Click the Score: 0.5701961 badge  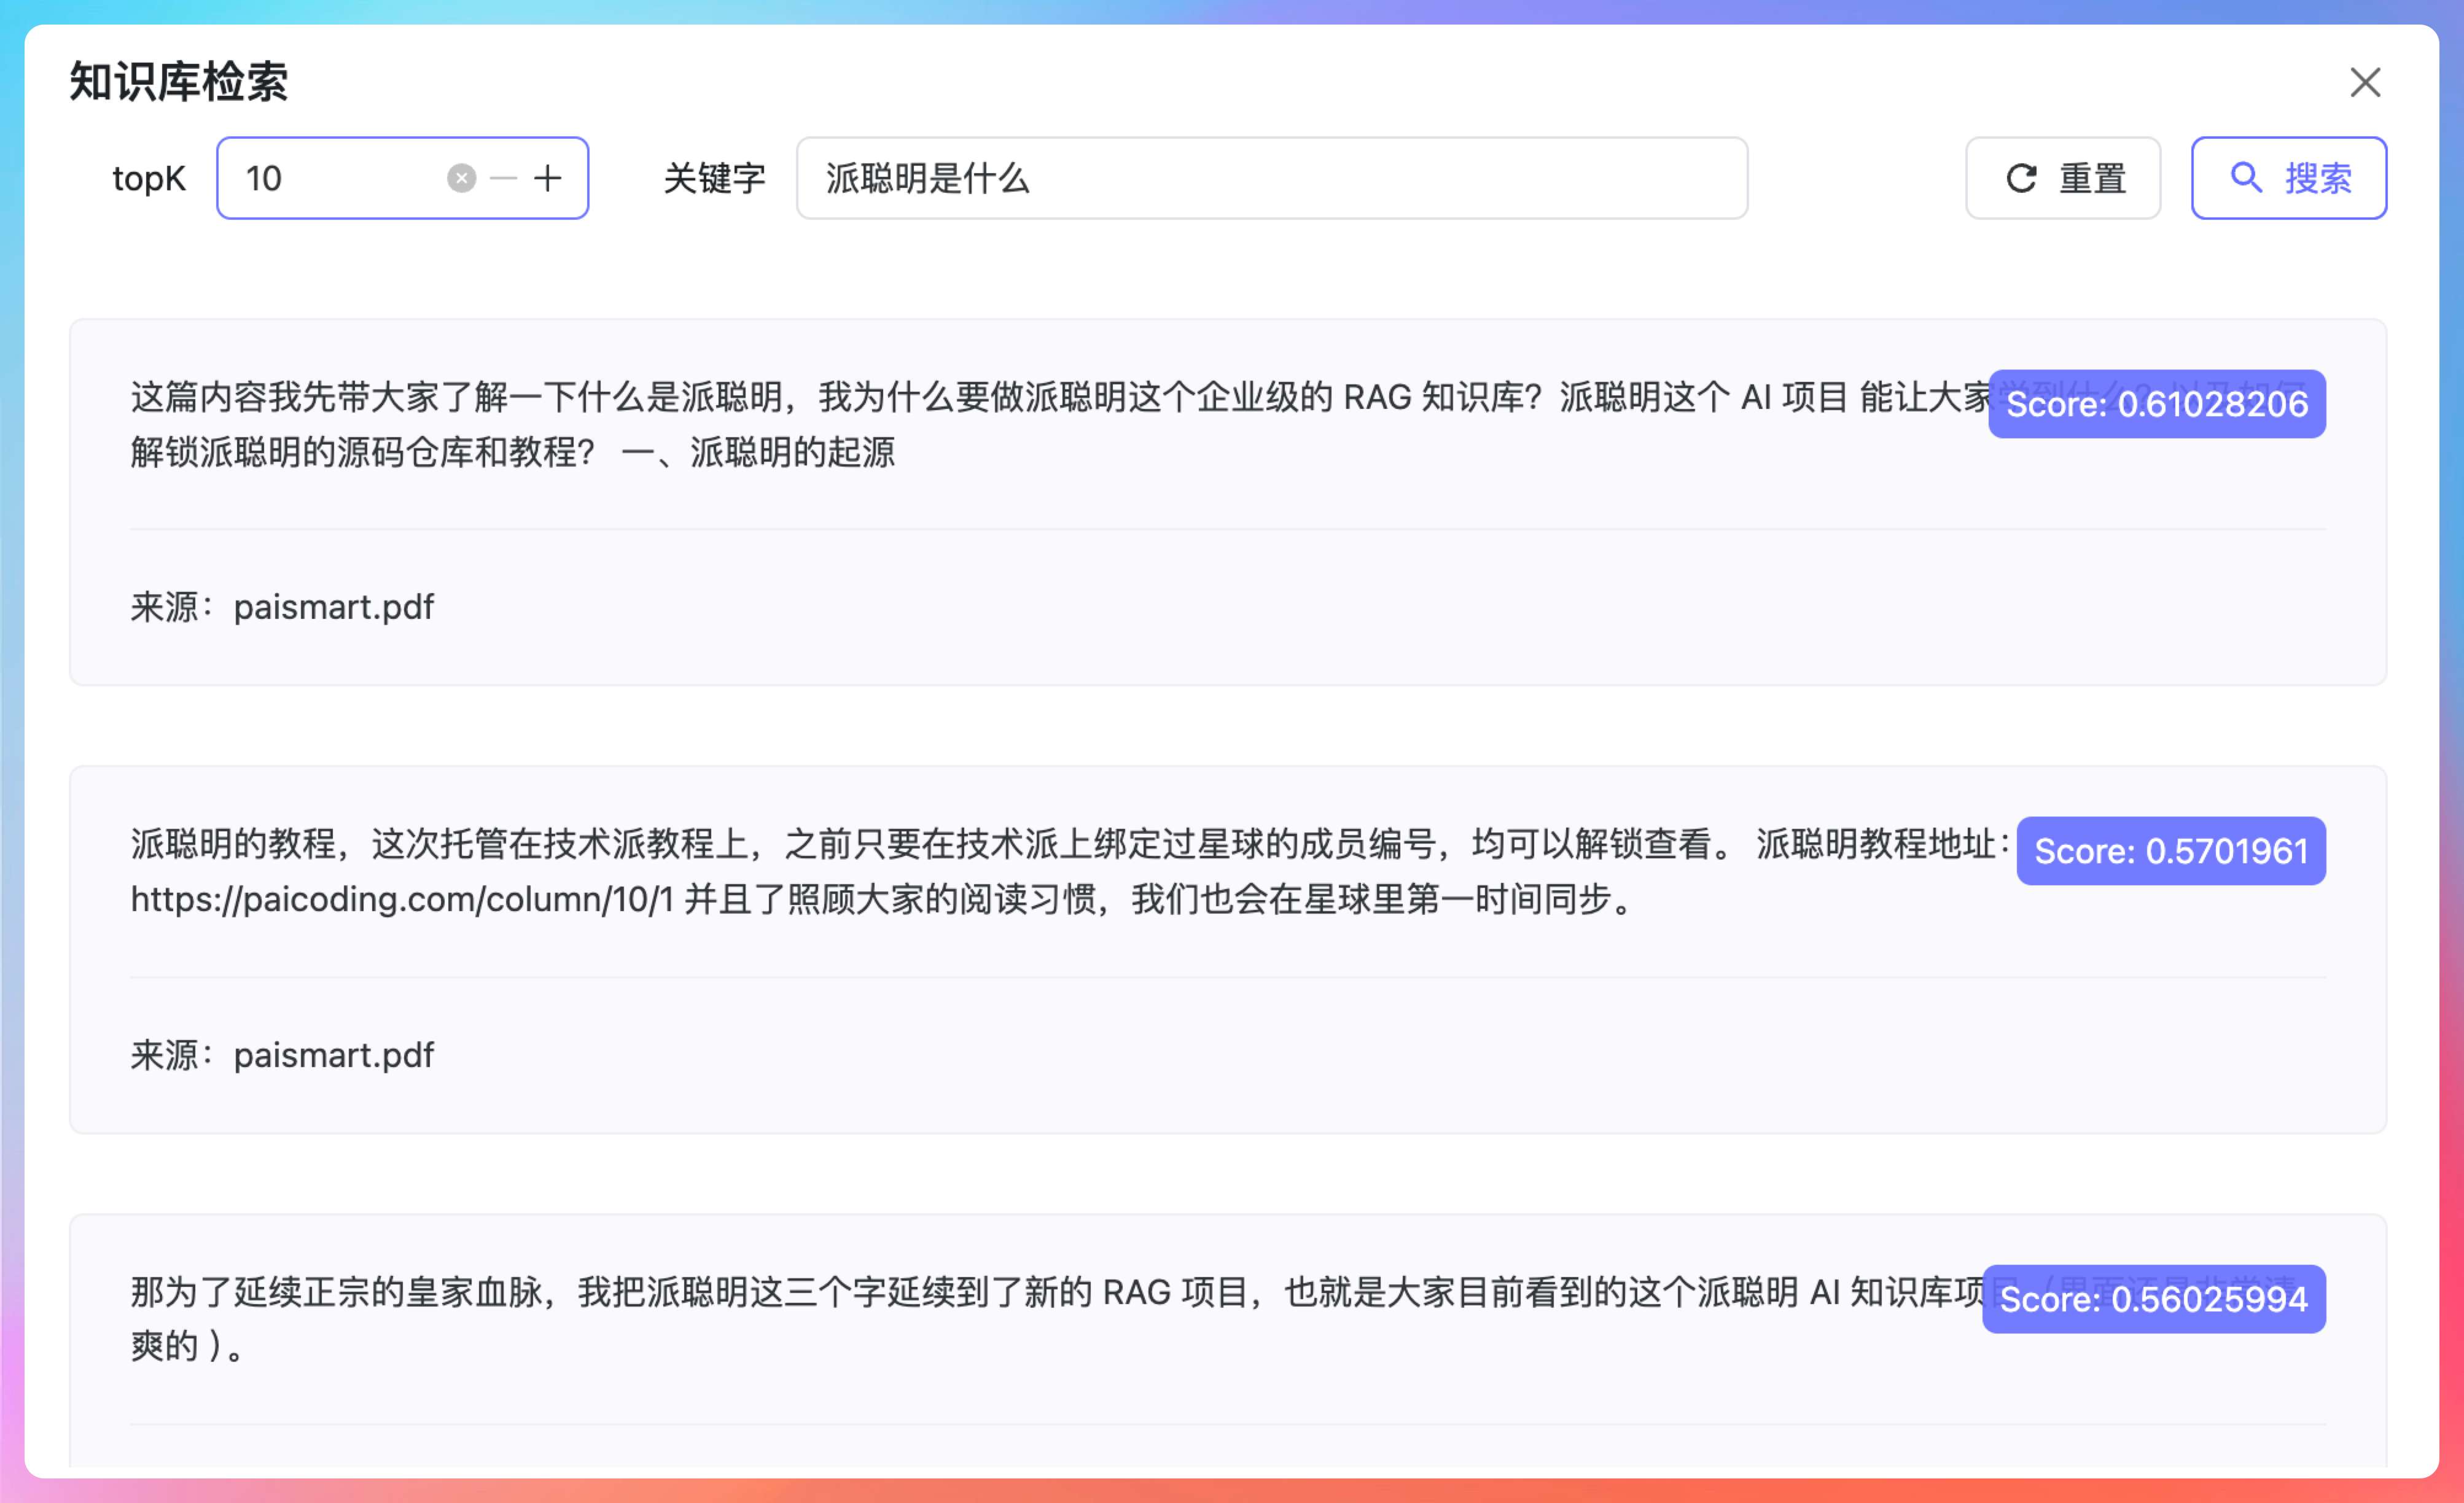click(x=2170, y=851)
